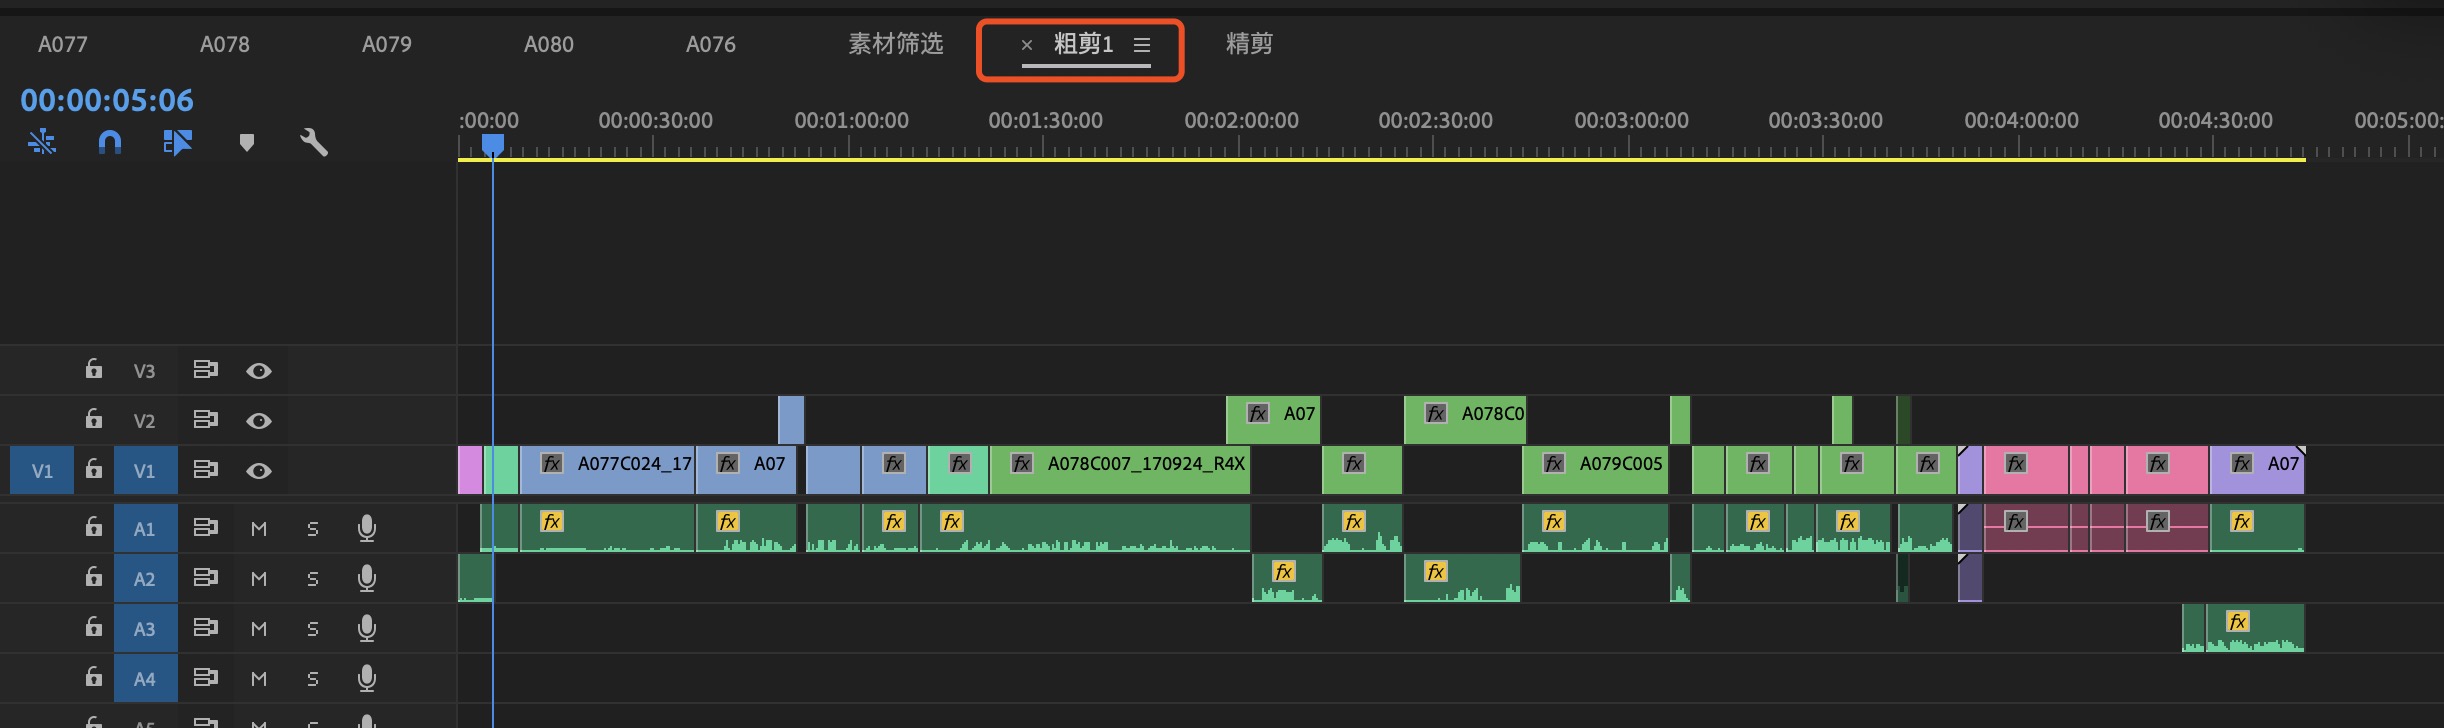This screenshot has width=2444, height=728.
Task: Toggle lock on track V3
Action: click(93, 370)
